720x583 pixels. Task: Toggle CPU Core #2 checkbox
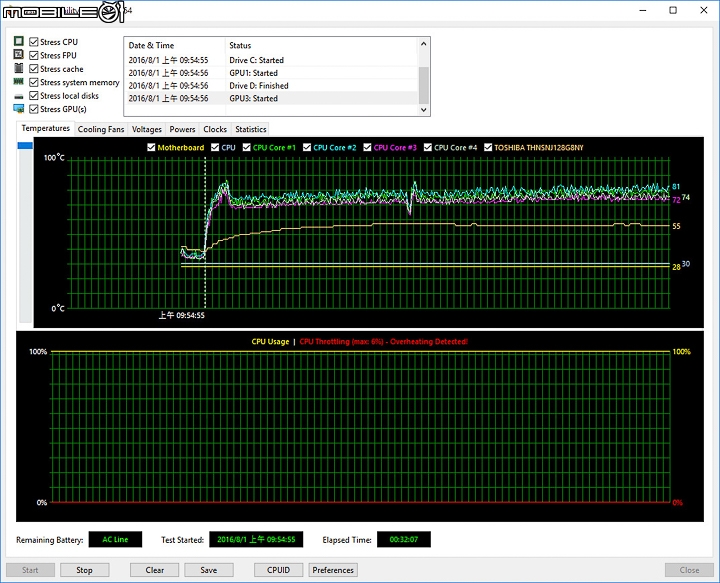(x=307, y=147)
